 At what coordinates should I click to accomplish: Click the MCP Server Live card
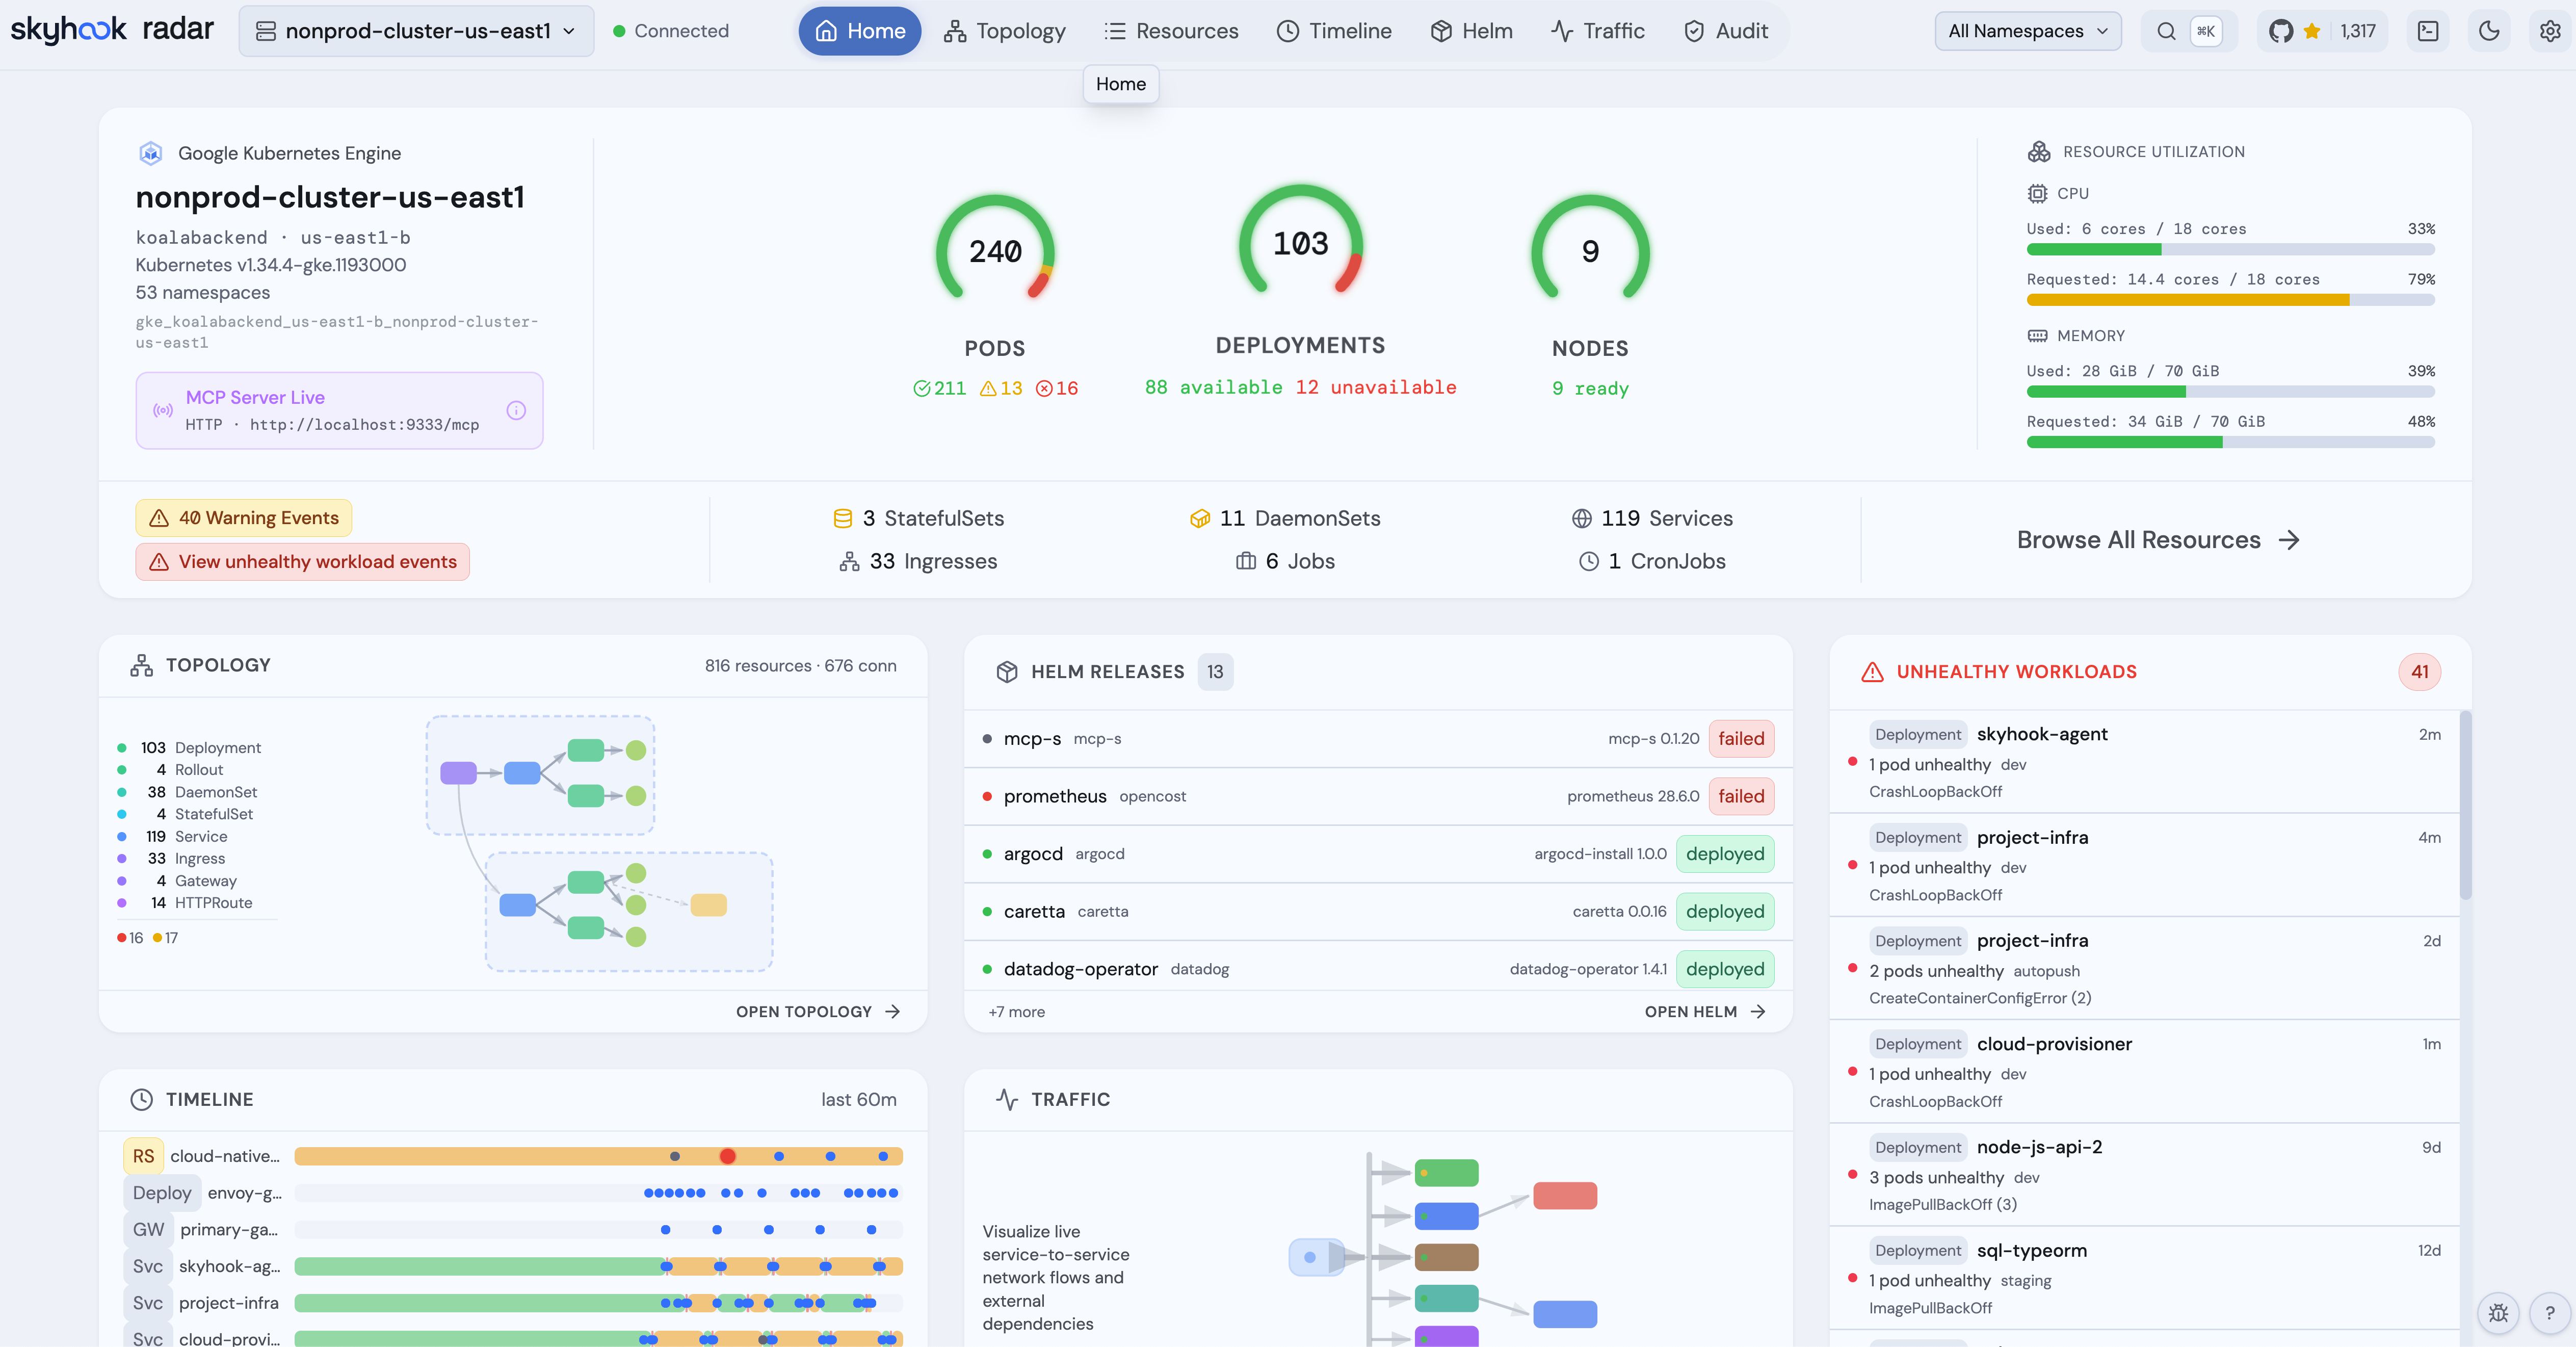pyautogui.click(x=339, y=410)
